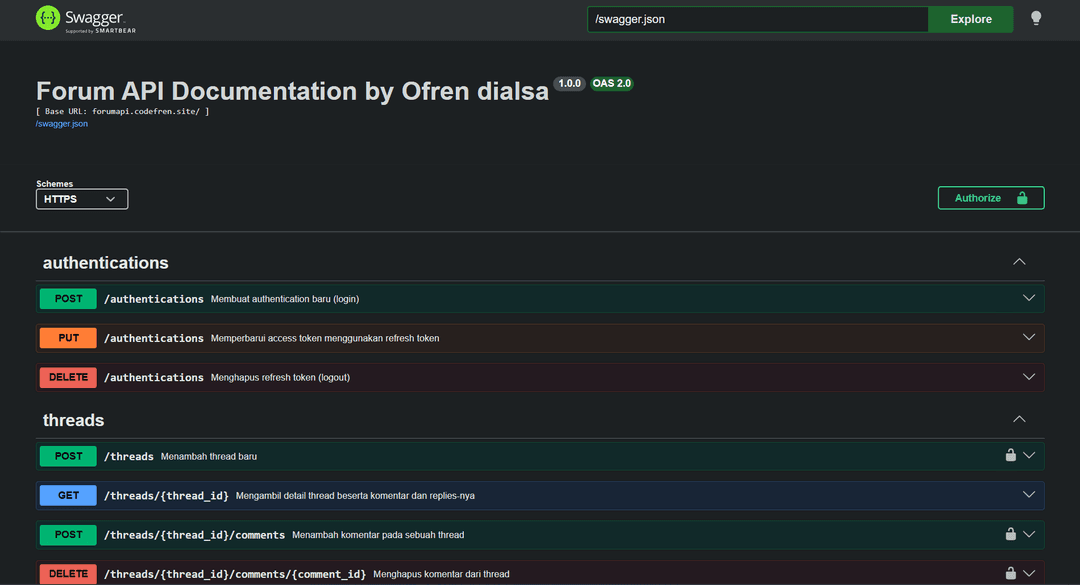
Task: Expand POST /authentications chevron
Action: pos(1028,298)
